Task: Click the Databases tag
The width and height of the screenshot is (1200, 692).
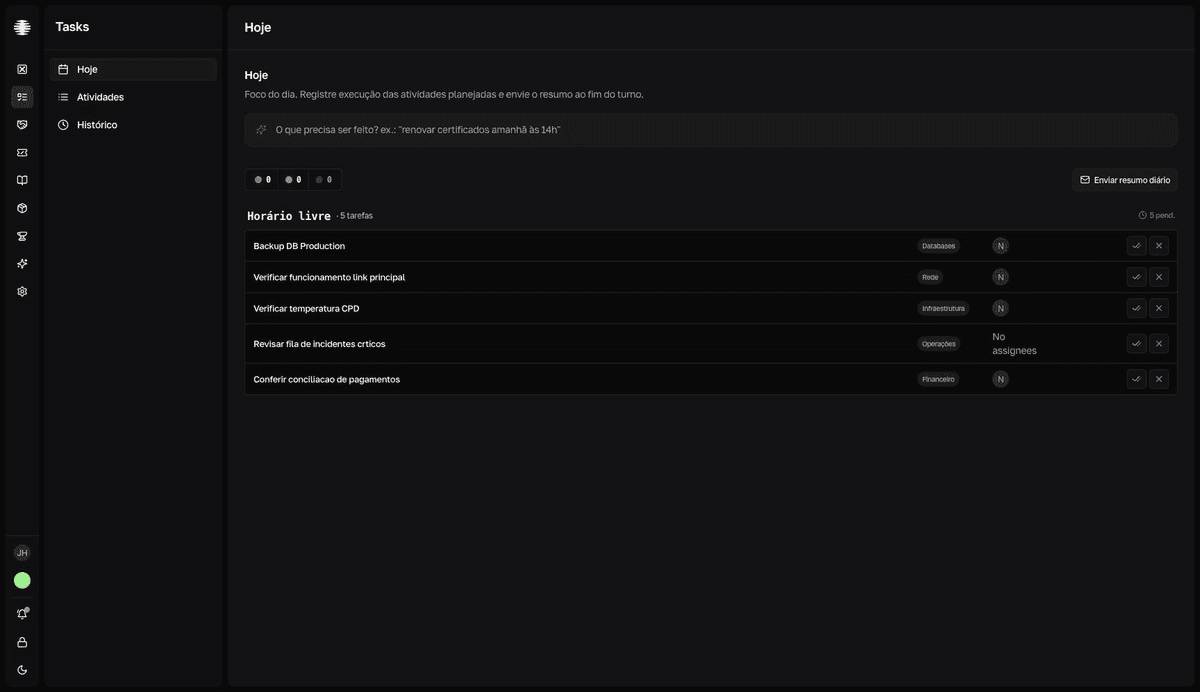Action: pyautogui.click(x=938, y=246)
